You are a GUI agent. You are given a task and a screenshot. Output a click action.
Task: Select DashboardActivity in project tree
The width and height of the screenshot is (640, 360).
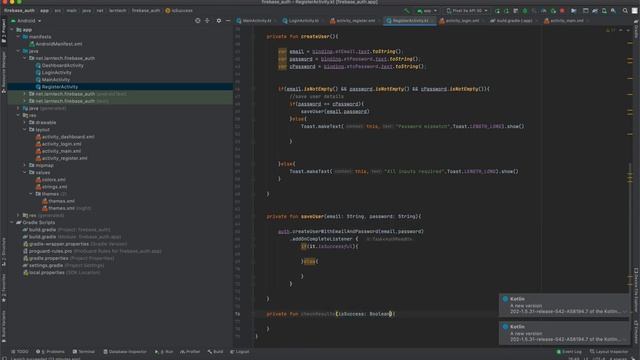pyautogui.click(x=59, y=65)
